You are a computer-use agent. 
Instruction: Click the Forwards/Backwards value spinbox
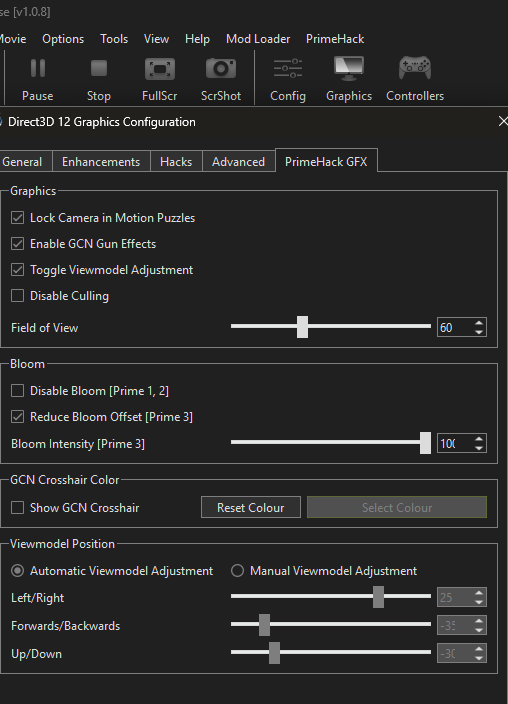pos(462,625)
